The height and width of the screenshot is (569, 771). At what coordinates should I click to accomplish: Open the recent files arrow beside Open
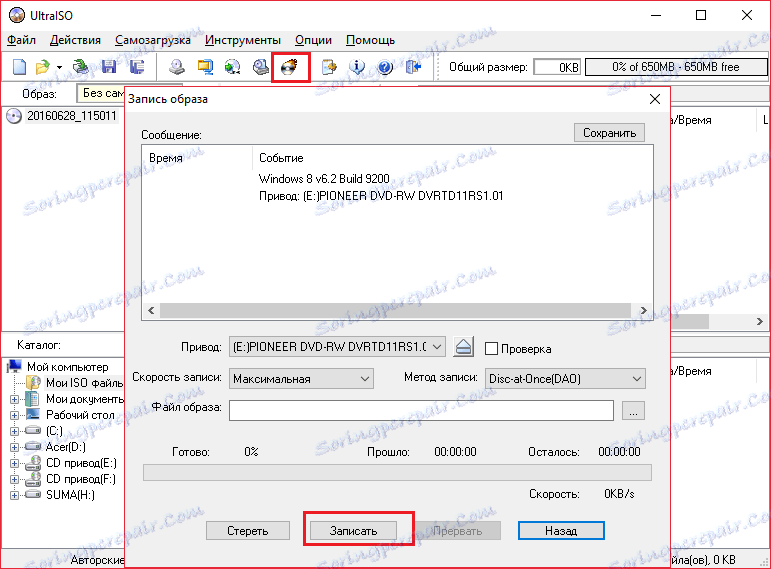click(x=59, y=67)
